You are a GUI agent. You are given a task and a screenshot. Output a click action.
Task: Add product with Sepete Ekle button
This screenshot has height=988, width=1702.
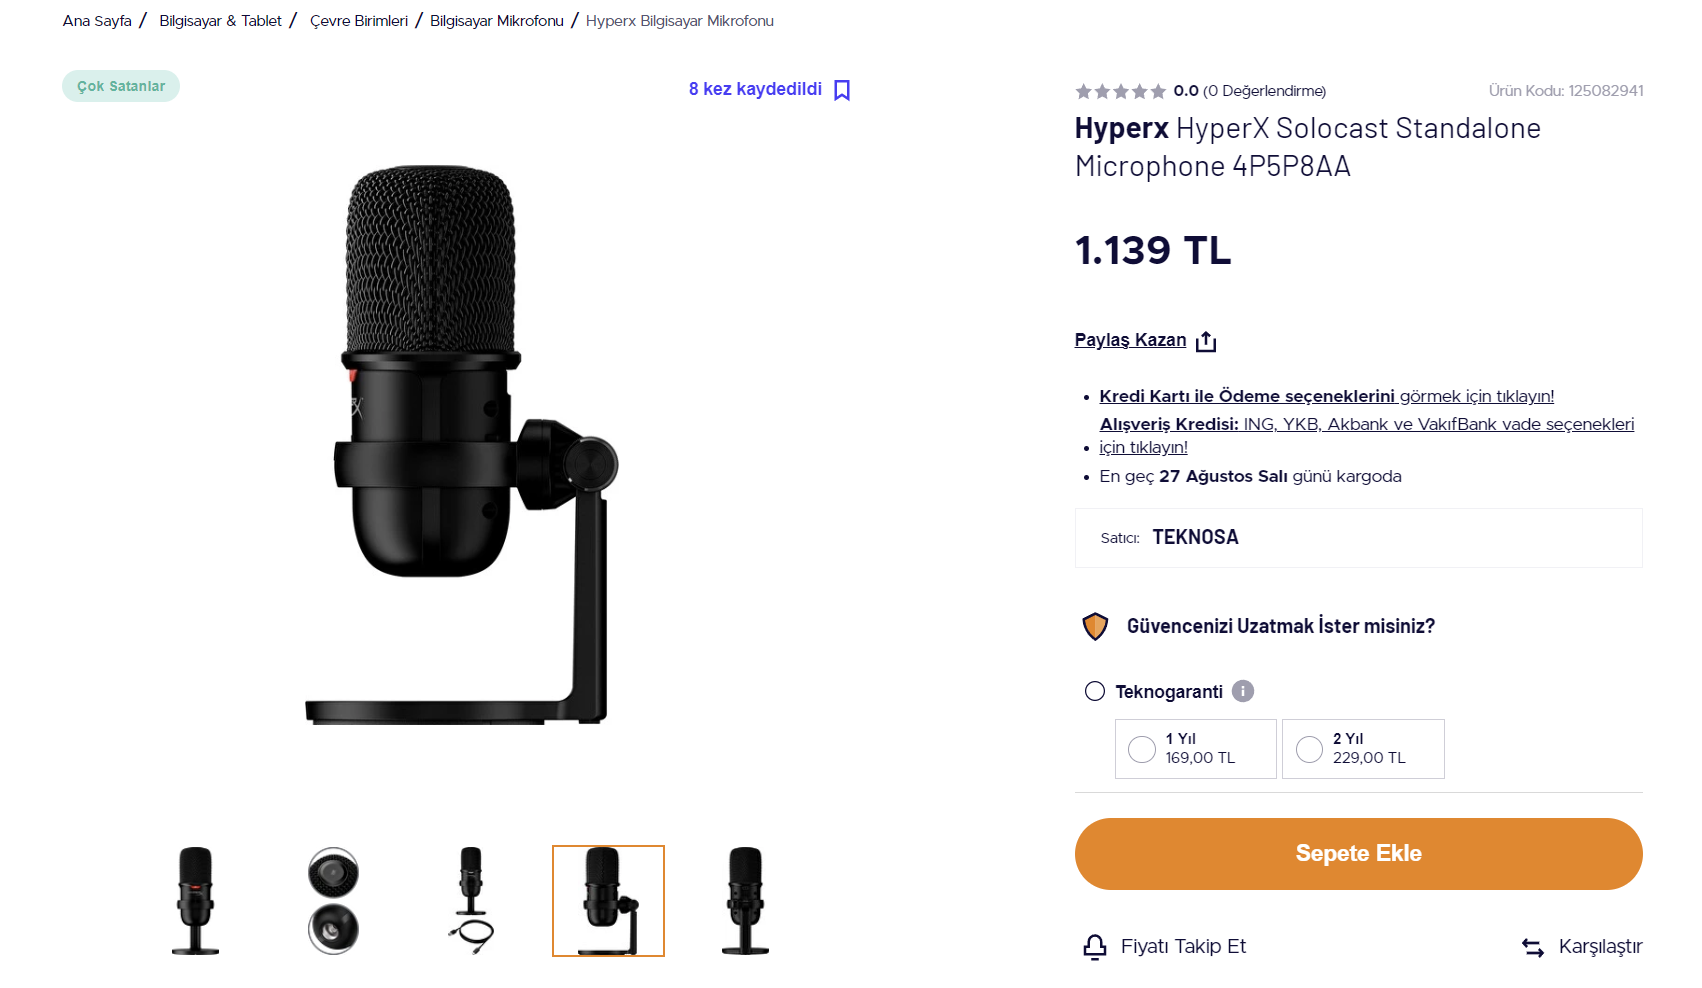point(1358,854)
